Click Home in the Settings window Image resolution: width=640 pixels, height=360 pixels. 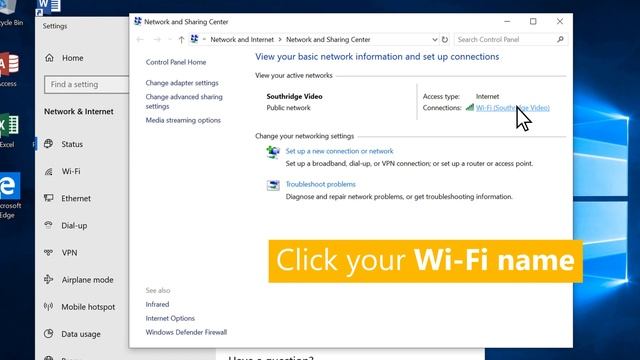click(x=73, y=58)
